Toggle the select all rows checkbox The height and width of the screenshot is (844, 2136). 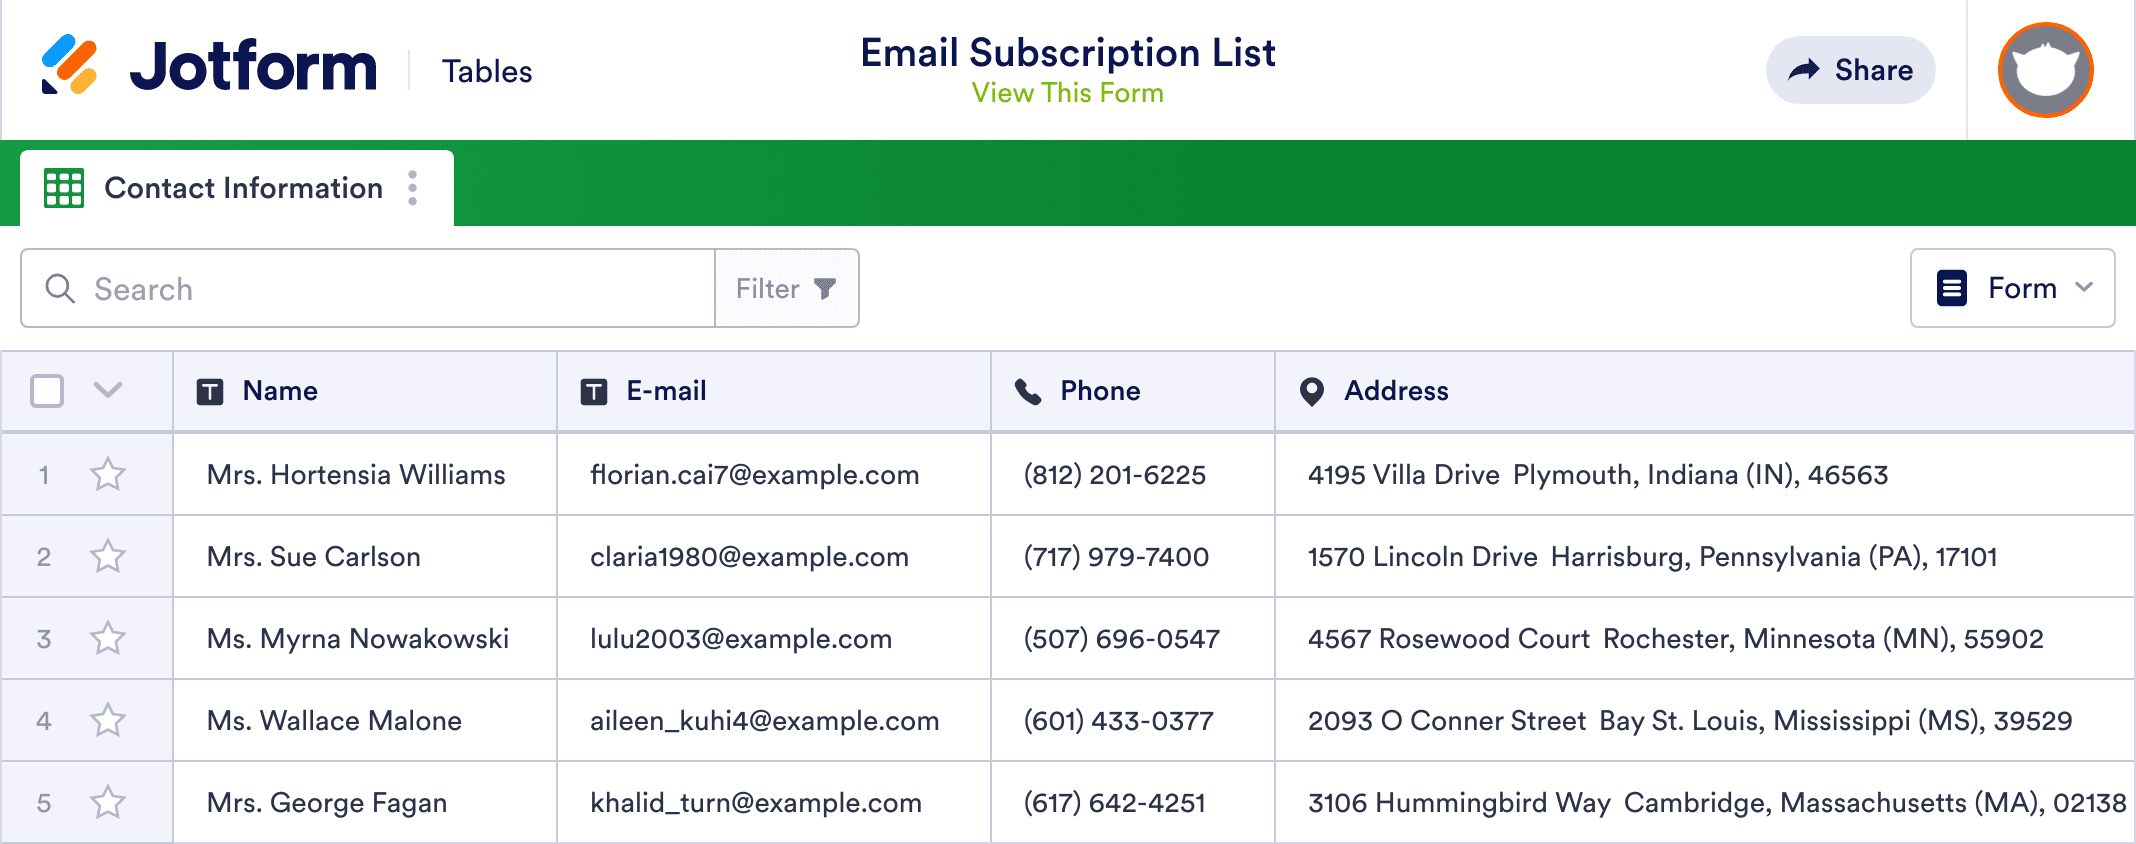(x=47, y=391)
